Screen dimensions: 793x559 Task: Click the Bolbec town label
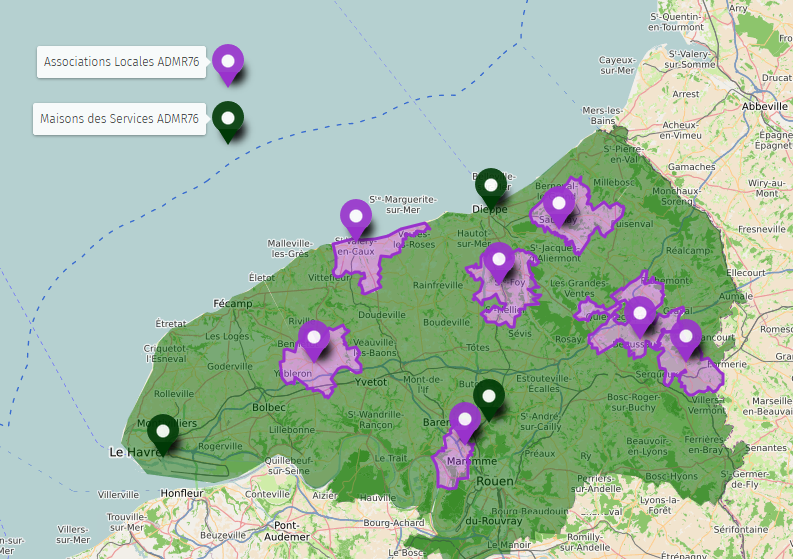[269, 407]
